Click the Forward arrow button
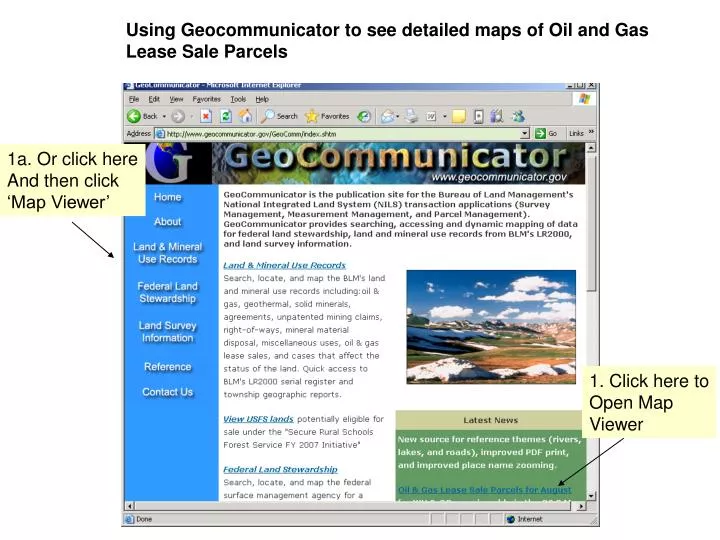The height and width of the screenshot is (540, 720). pyautogui.click(x=178, y=117)
